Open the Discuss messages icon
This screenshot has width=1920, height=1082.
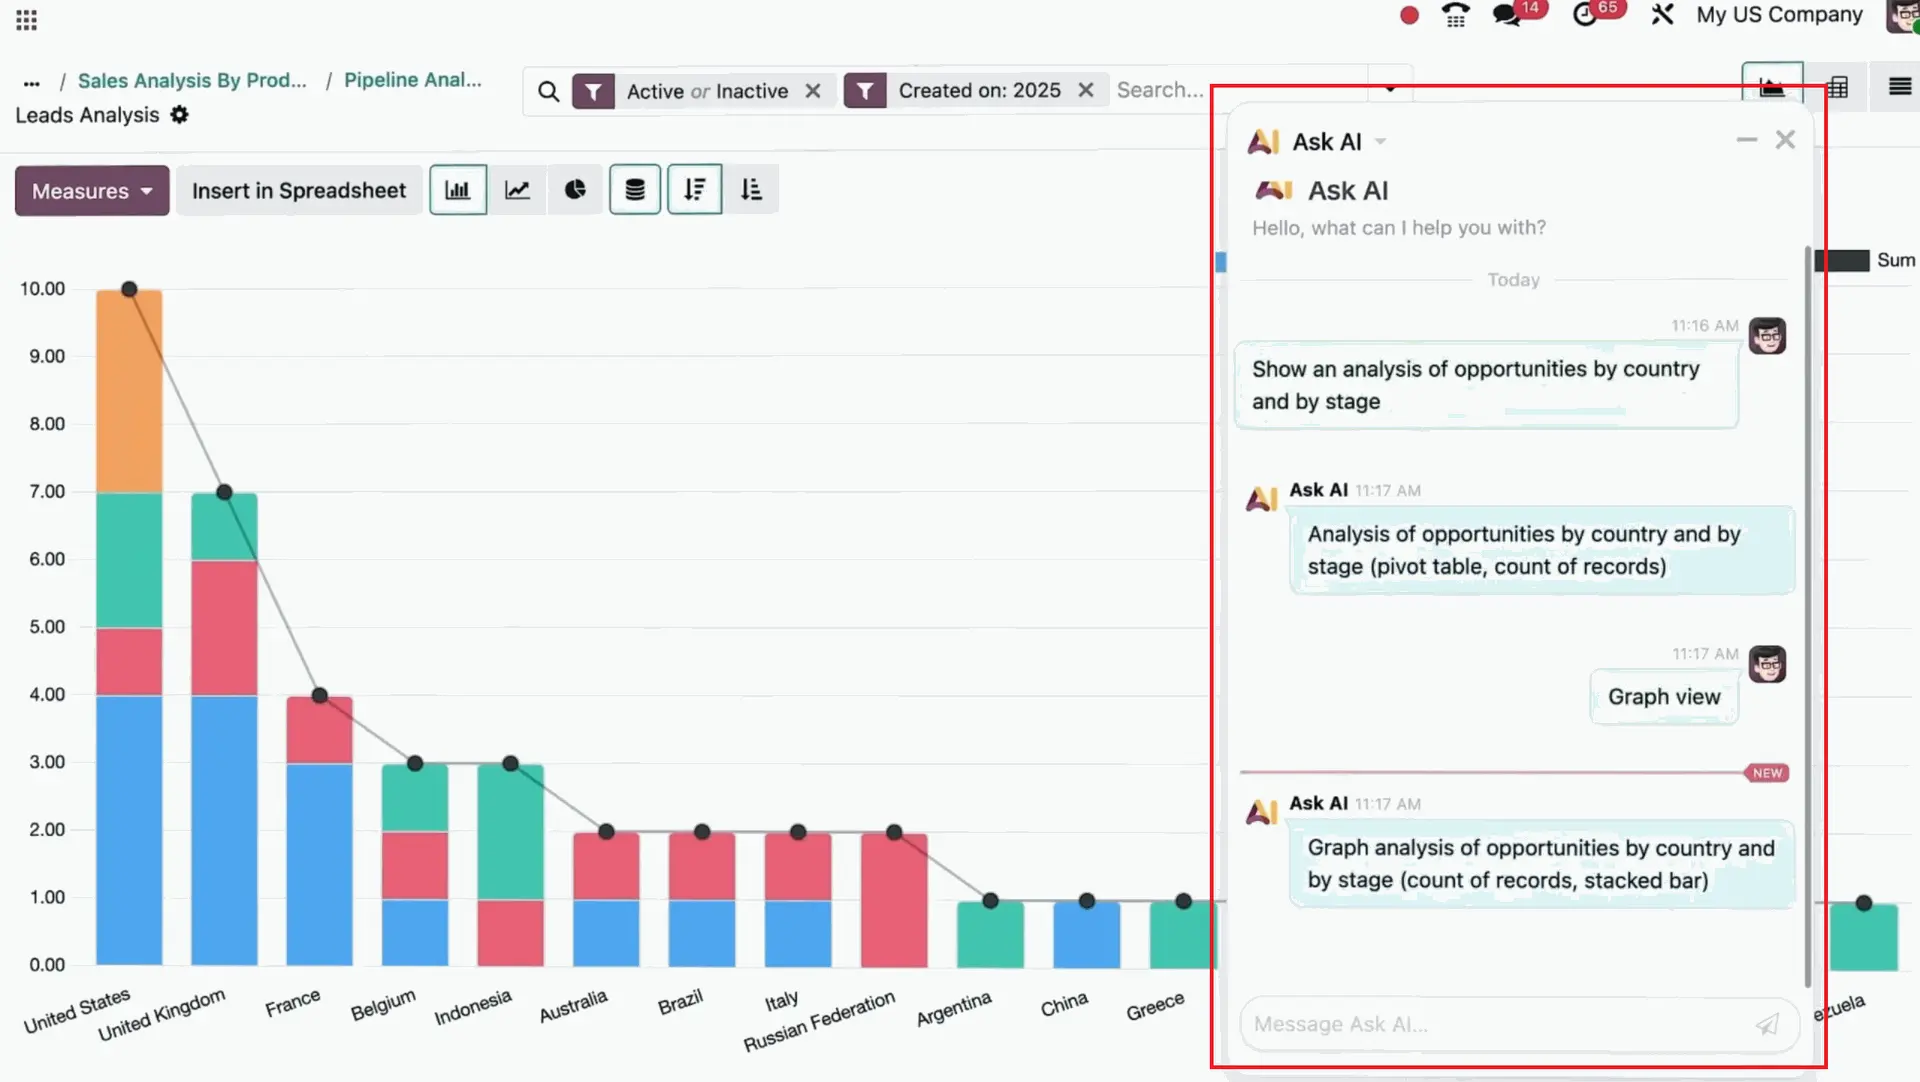coord(1506,15)
